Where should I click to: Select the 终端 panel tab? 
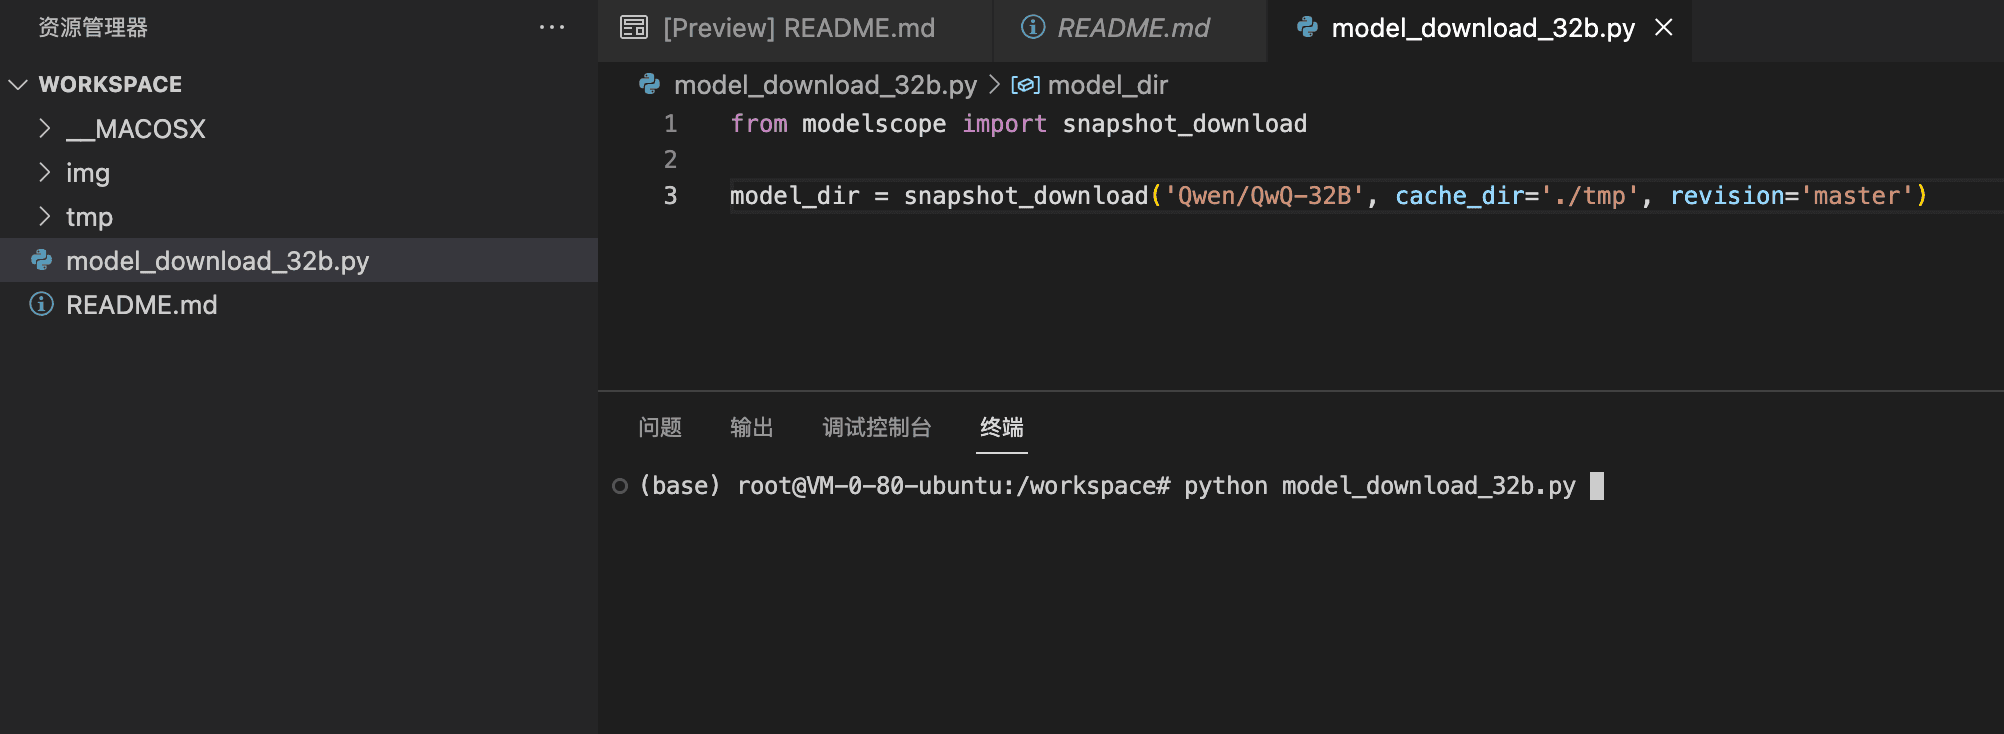1002,428
